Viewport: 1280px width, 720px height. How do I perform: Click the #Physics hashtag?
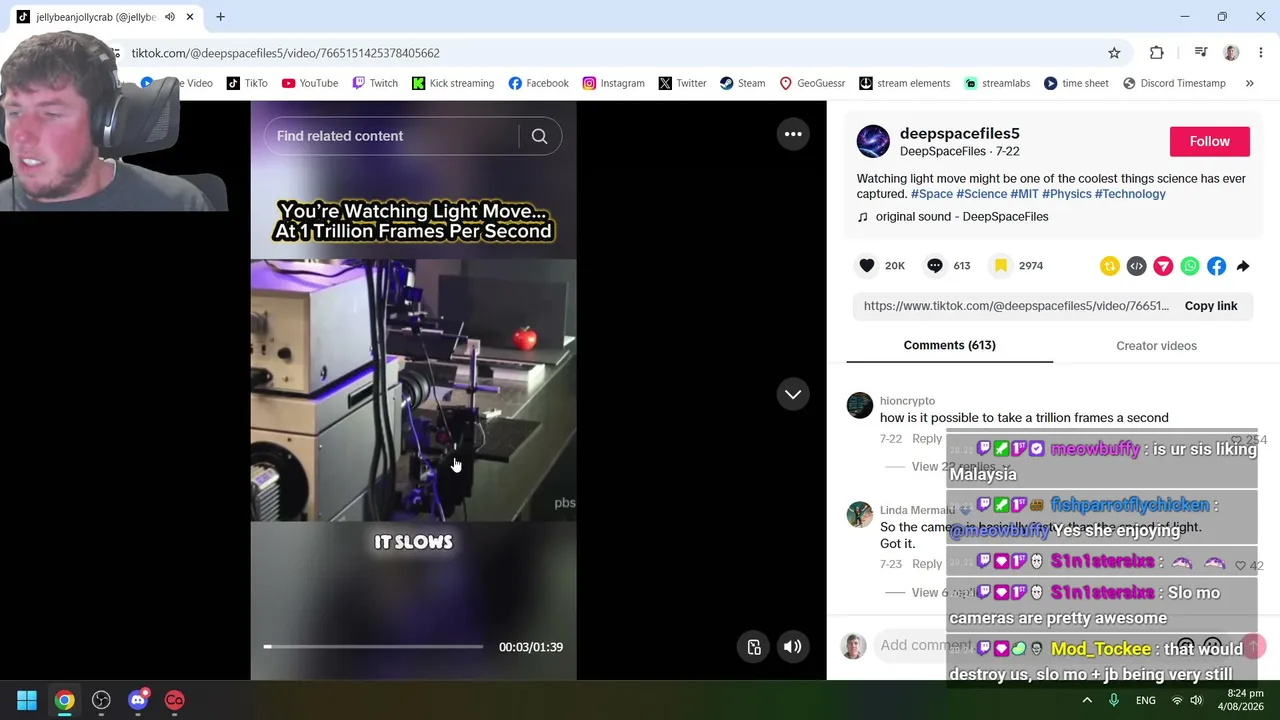point(1067,194)
